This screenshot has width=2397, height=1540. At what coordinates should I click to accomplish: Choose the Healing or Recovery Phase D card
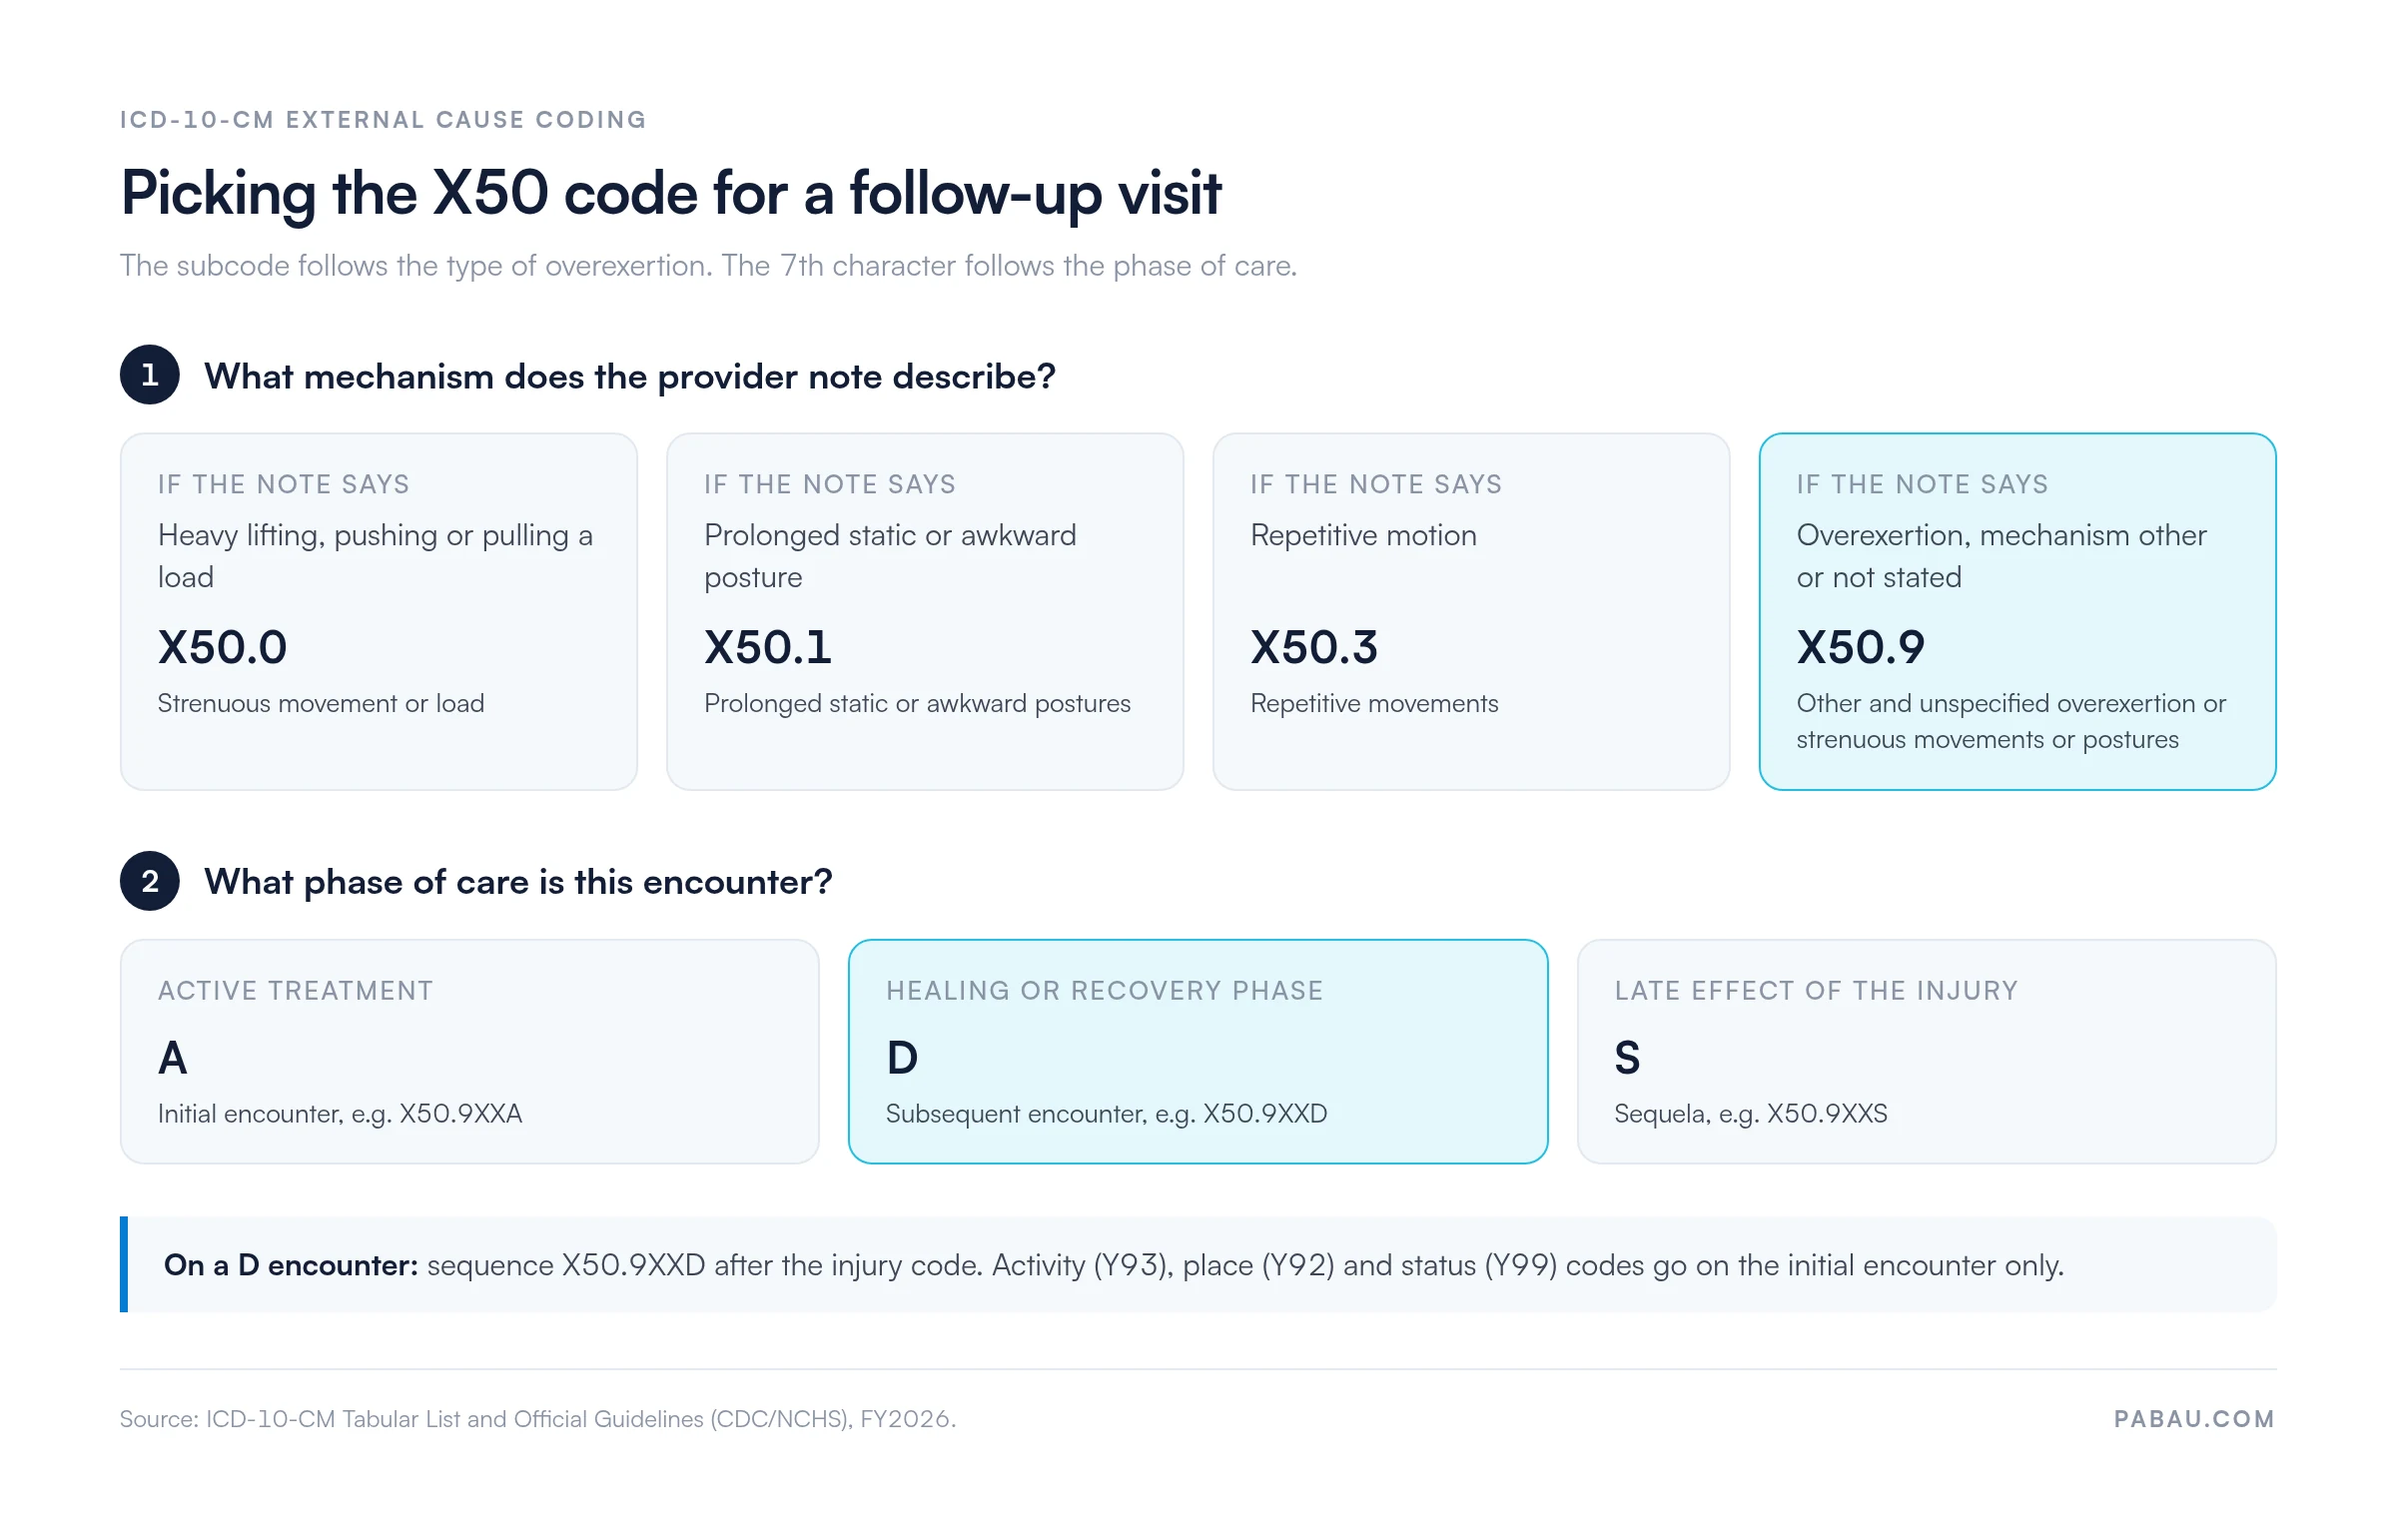coord(1198,1051)
